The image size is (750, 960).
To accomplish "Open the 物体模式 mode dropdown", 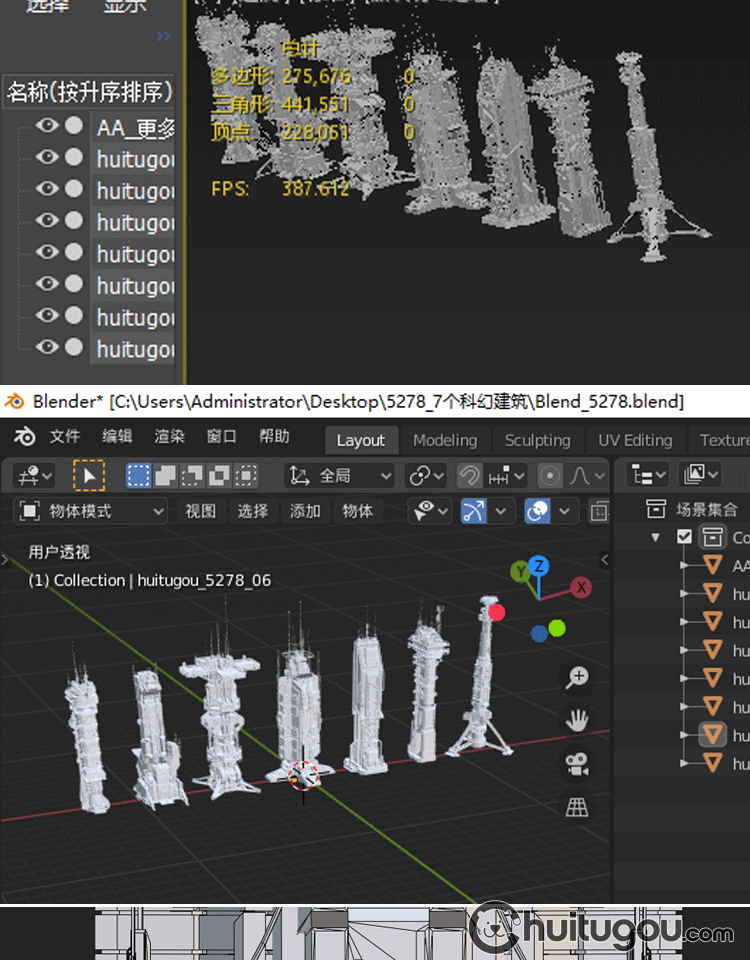I will click(92, 511).
